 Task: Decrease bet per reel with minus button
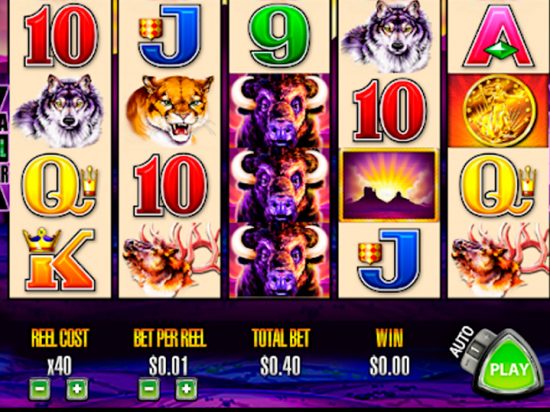[x=149, y=389]
